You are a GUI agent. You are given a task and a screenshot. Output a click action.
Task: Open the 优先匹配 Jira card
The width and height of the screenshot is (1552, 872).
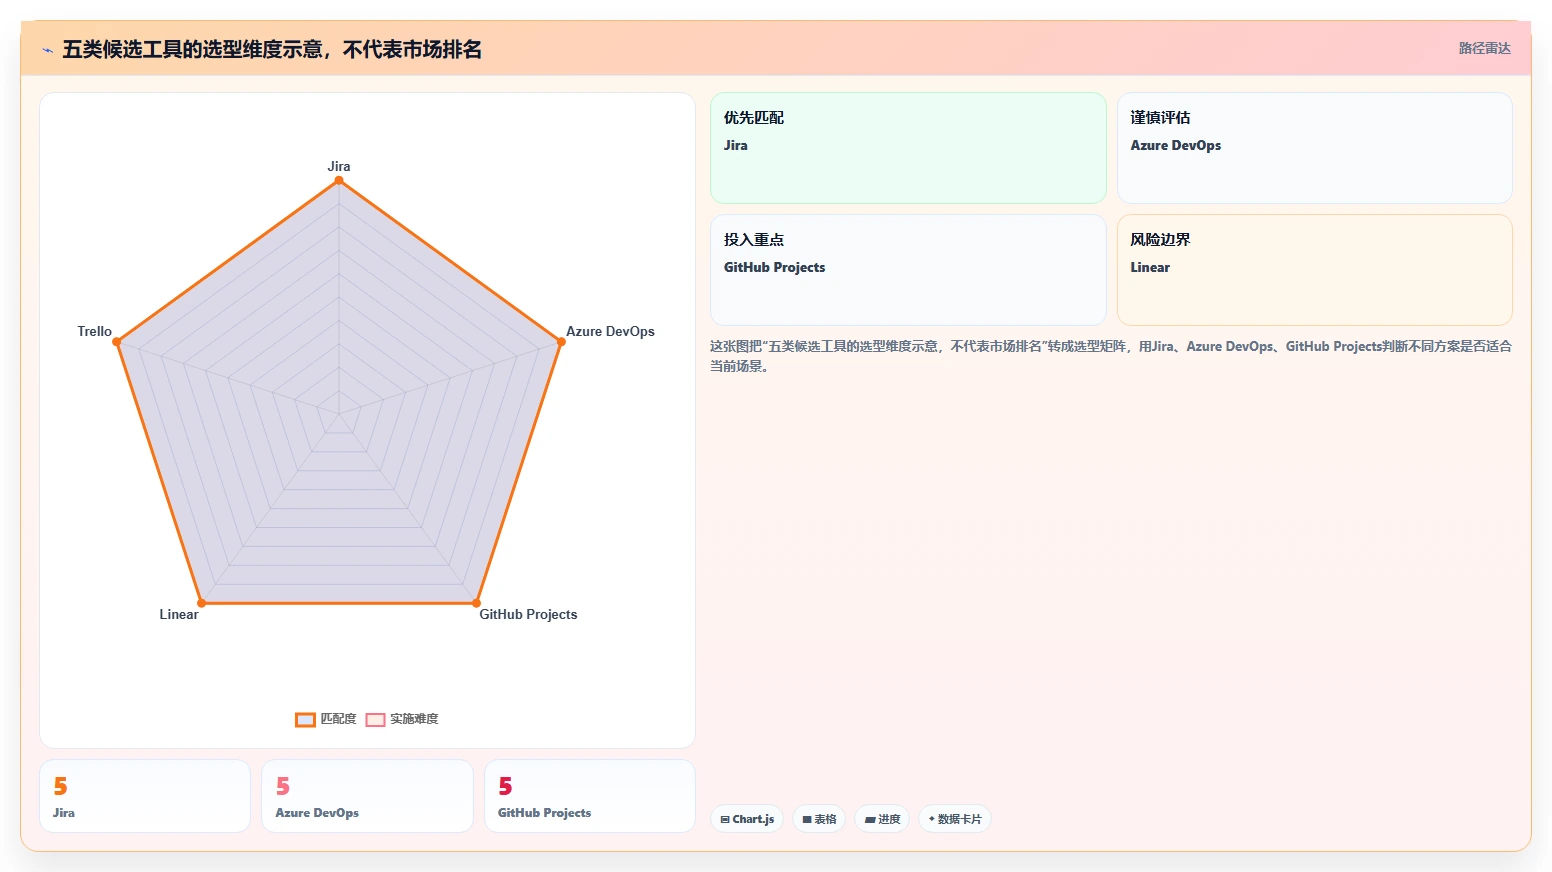(x=908, y=148)
